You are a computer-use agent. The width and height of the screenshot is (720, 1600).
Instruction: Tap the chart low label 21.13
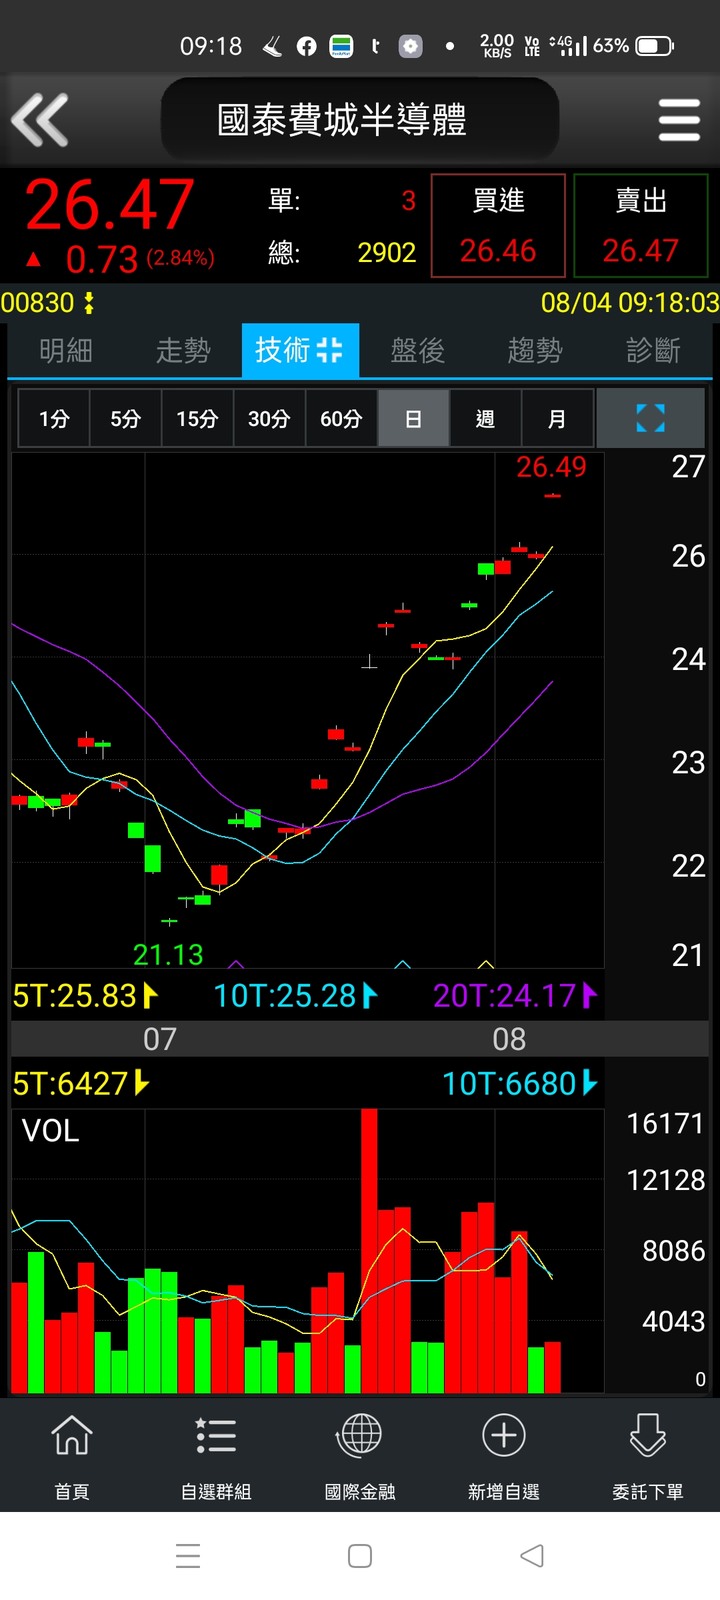[168, 955]
